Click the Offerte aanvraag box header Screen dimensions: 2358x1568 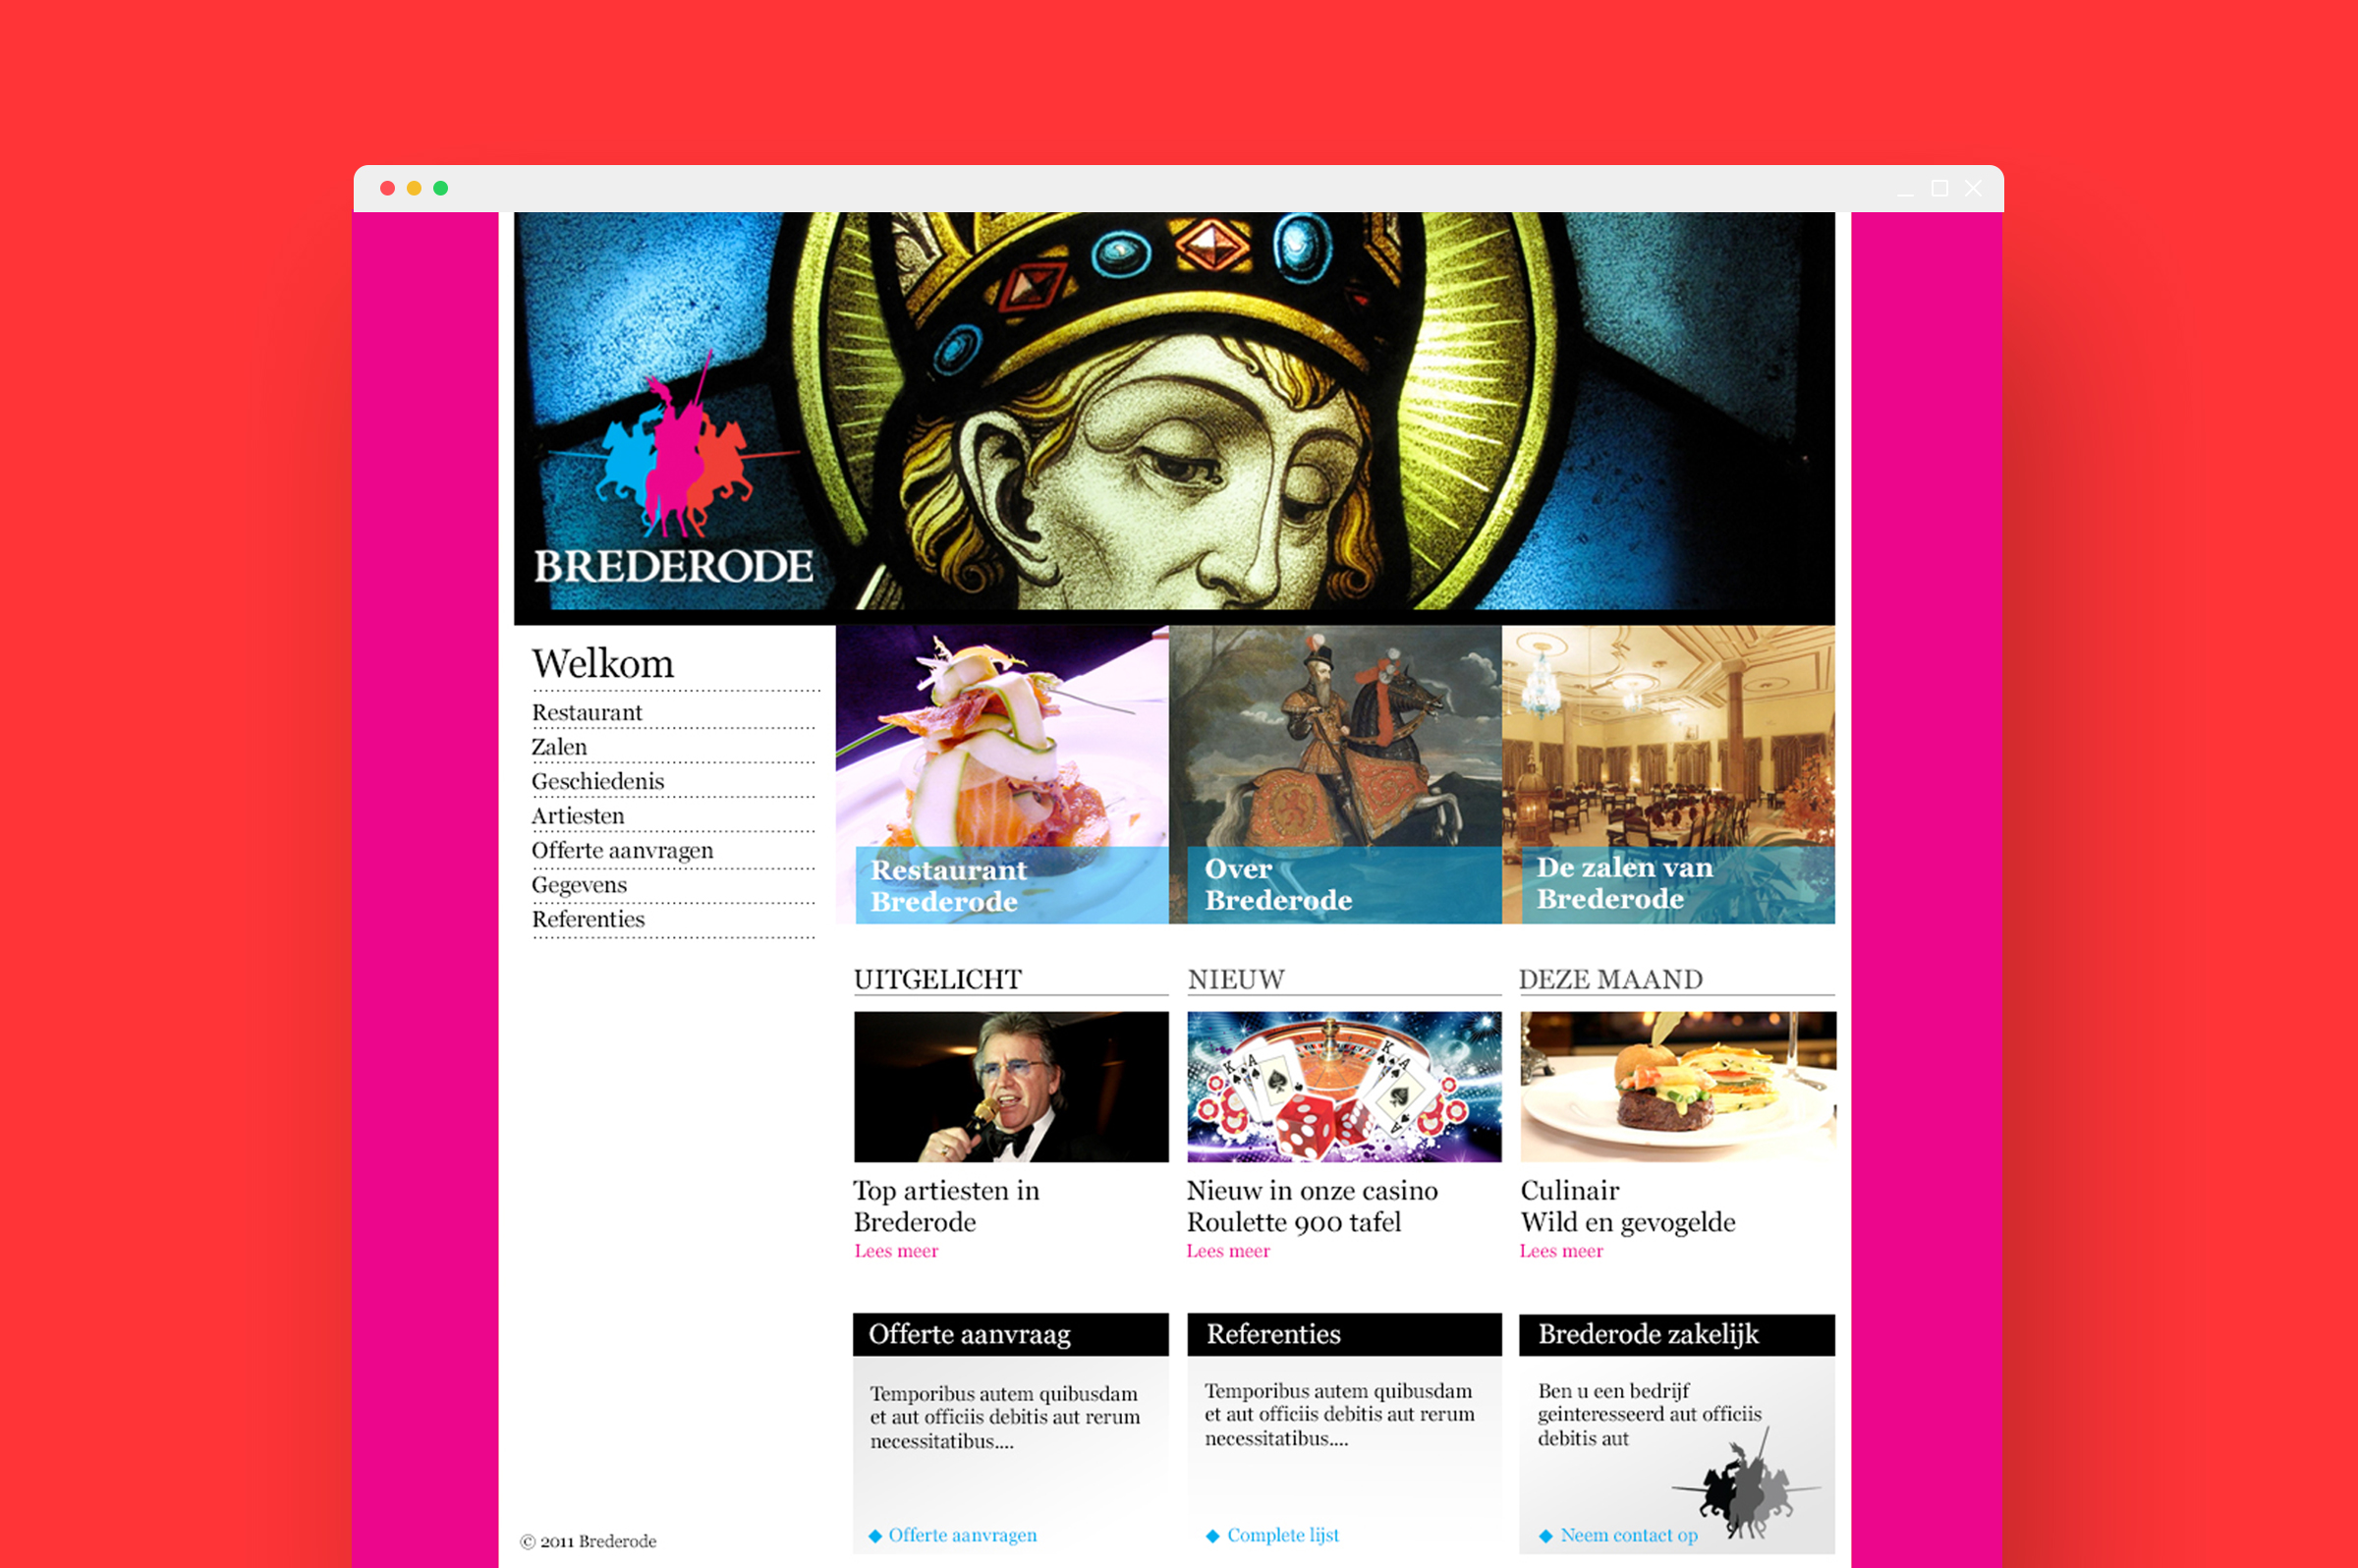pos(1010,1335)
